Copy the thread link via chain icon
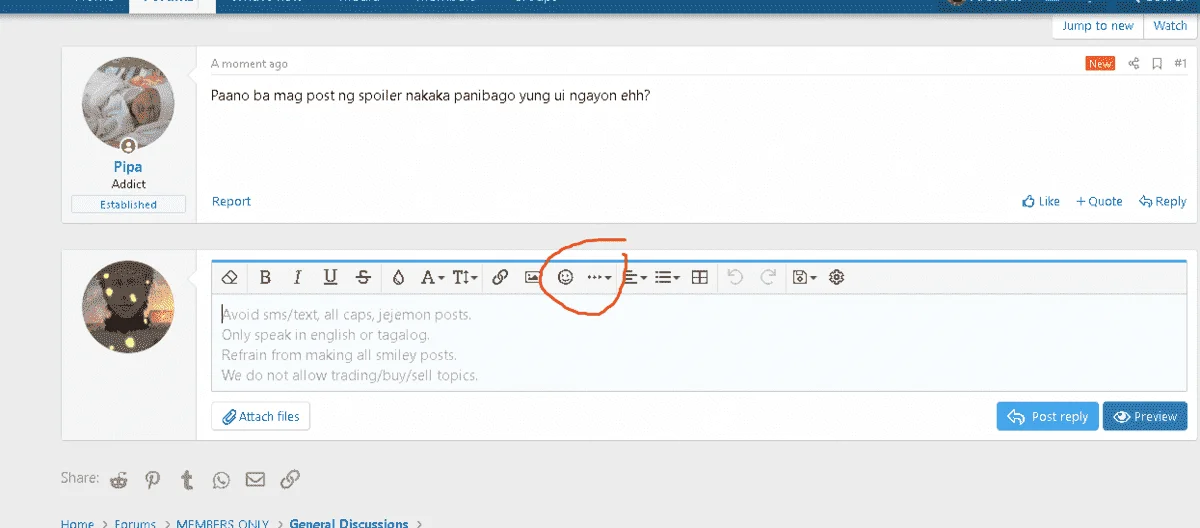The image size is (1200, 528). click(290, 480)
